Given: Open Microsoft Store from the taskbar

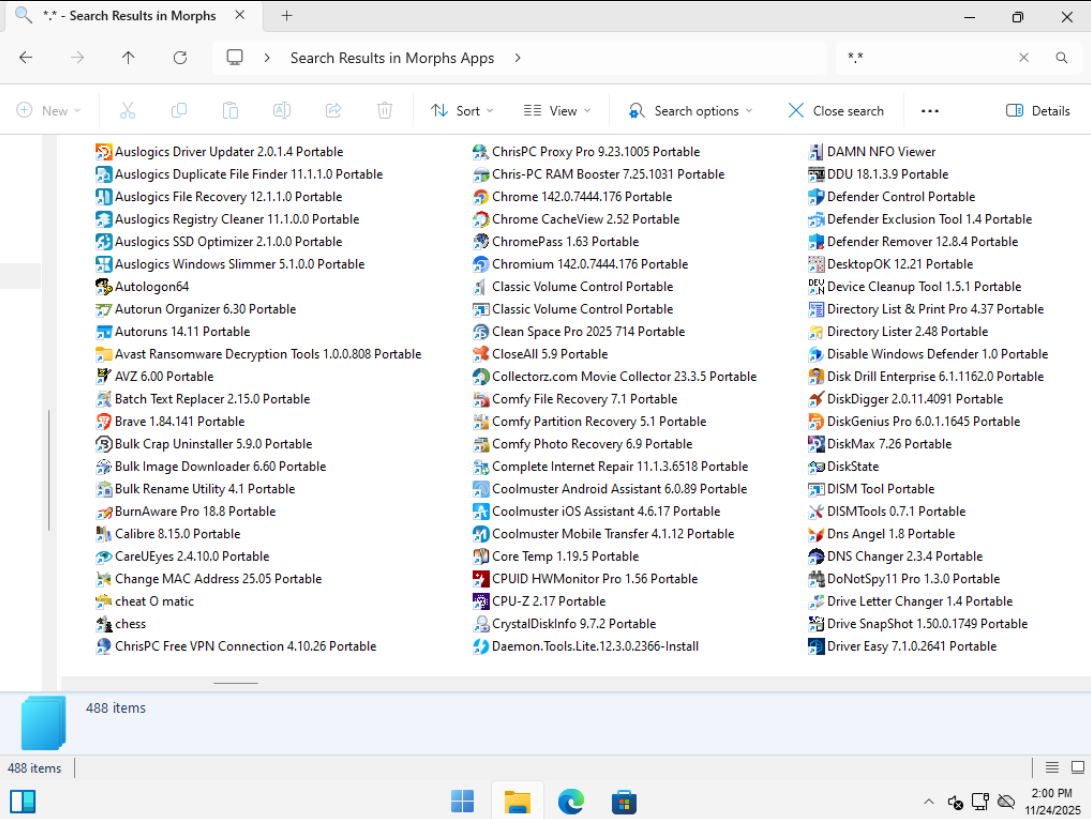Looking at the screenshot, I should 624,801.
